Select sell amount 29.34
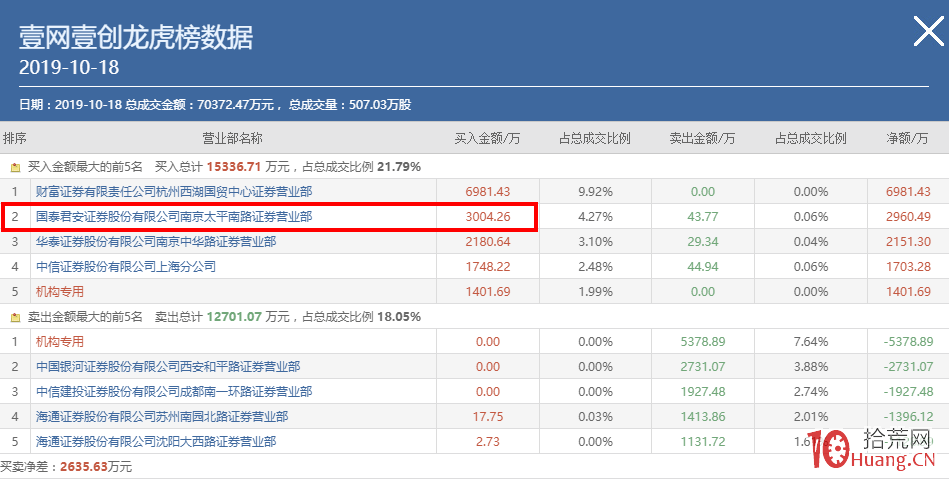Image resolution: width=949 pixels, height=479 pixels. (703, 242)
